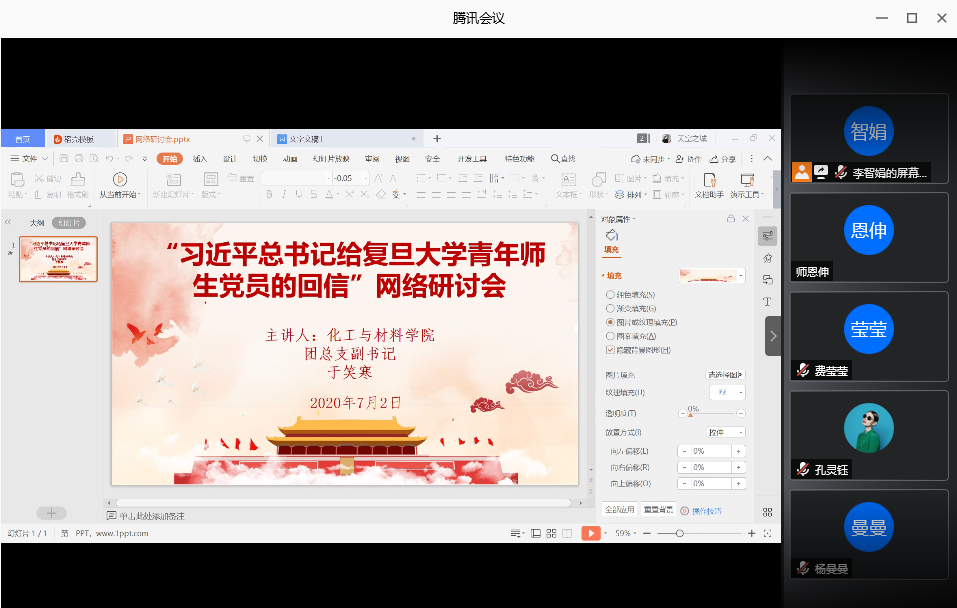Switch to the Insert (插入) ribbon tab
The image size is (957, 608).
click(200, 159)
